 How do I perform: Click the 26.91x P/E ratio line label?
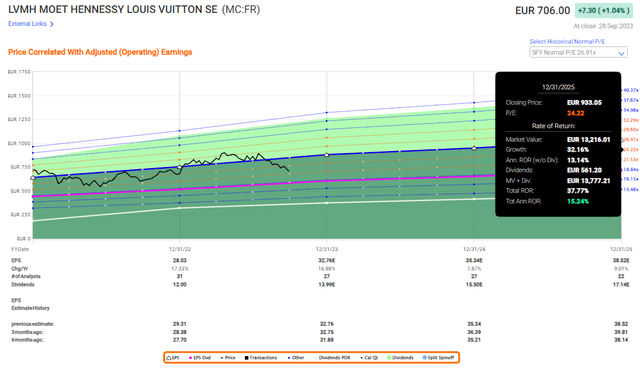631,140
